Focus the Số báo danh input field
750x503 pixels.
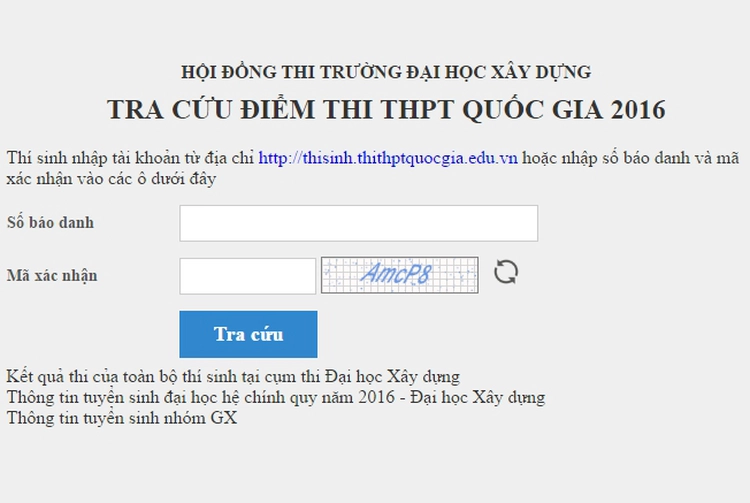(358, 223)
